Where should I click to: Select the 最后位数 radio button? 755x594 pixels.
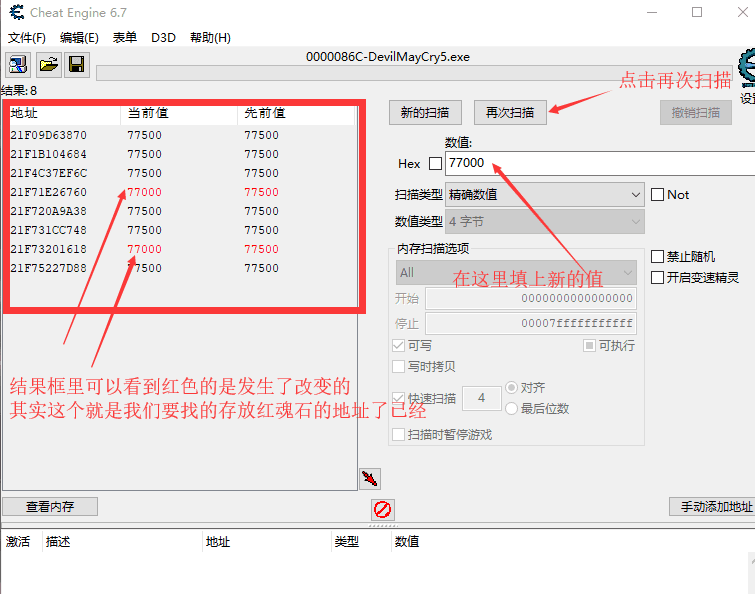511,409
